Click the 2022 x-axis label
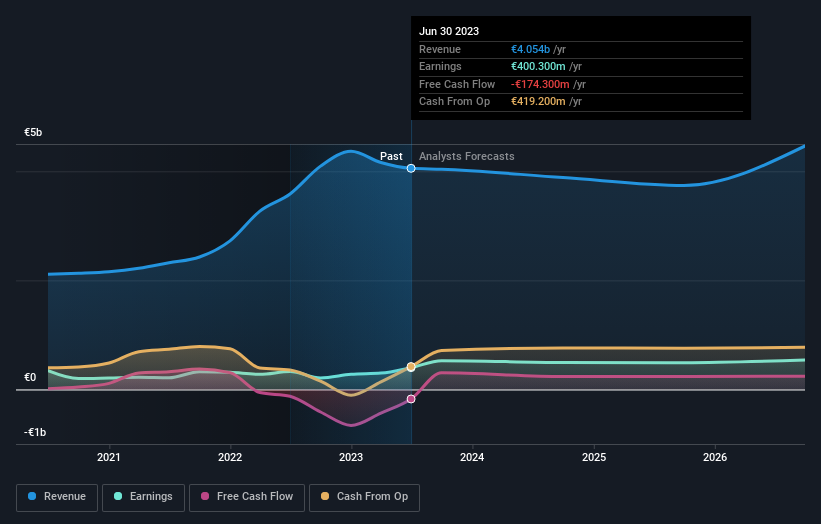The width and height of the screenshot is (821, 524). click(230, 457)
